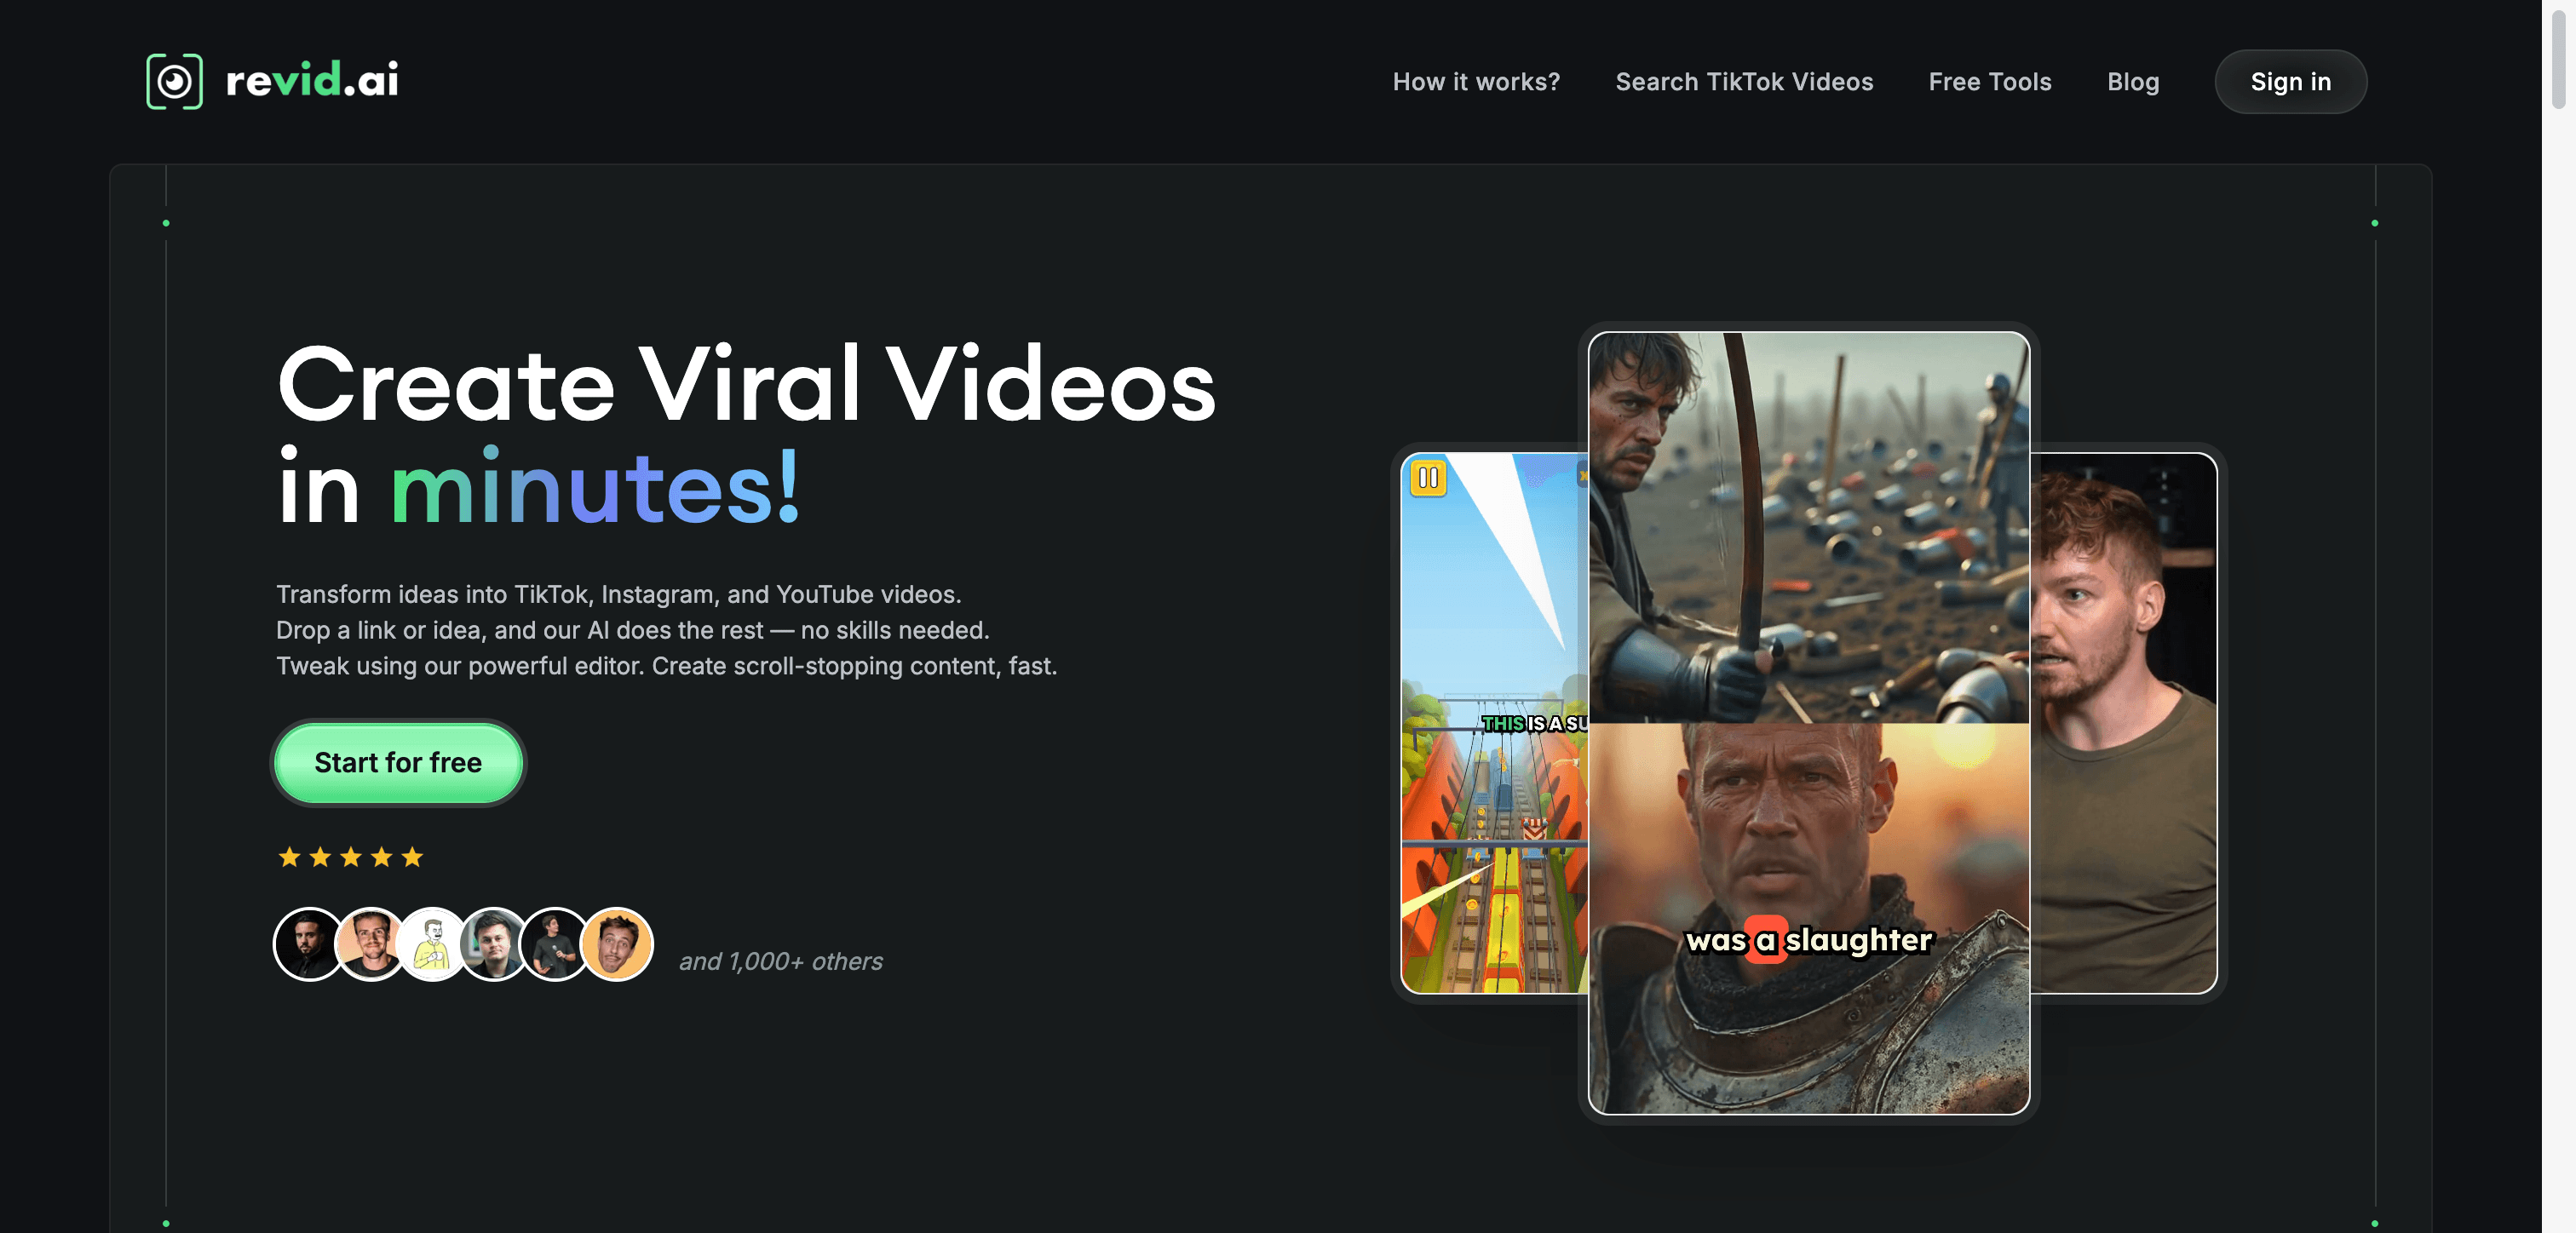Click the revid.ai wordmark text
Image resolution: width=2576 pixels, height=1233 pixels.
pyautogui.click(x=312, y=80)
